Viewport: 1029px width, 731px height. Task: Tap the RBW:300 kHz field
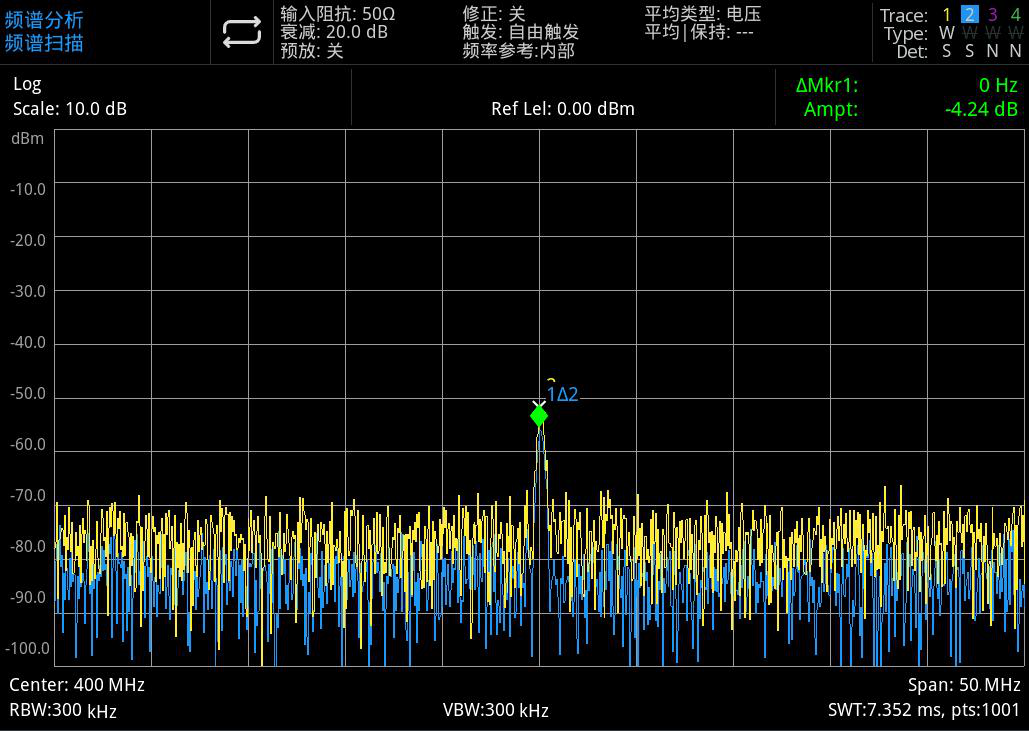click(63, 710)
